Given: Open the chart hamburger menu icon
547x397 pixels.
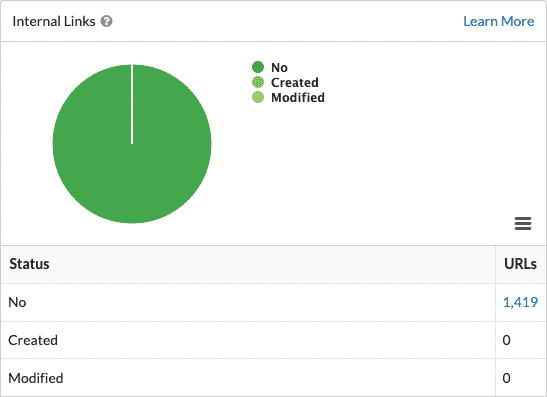Looking at the screenshot, I should pos(523,223).
